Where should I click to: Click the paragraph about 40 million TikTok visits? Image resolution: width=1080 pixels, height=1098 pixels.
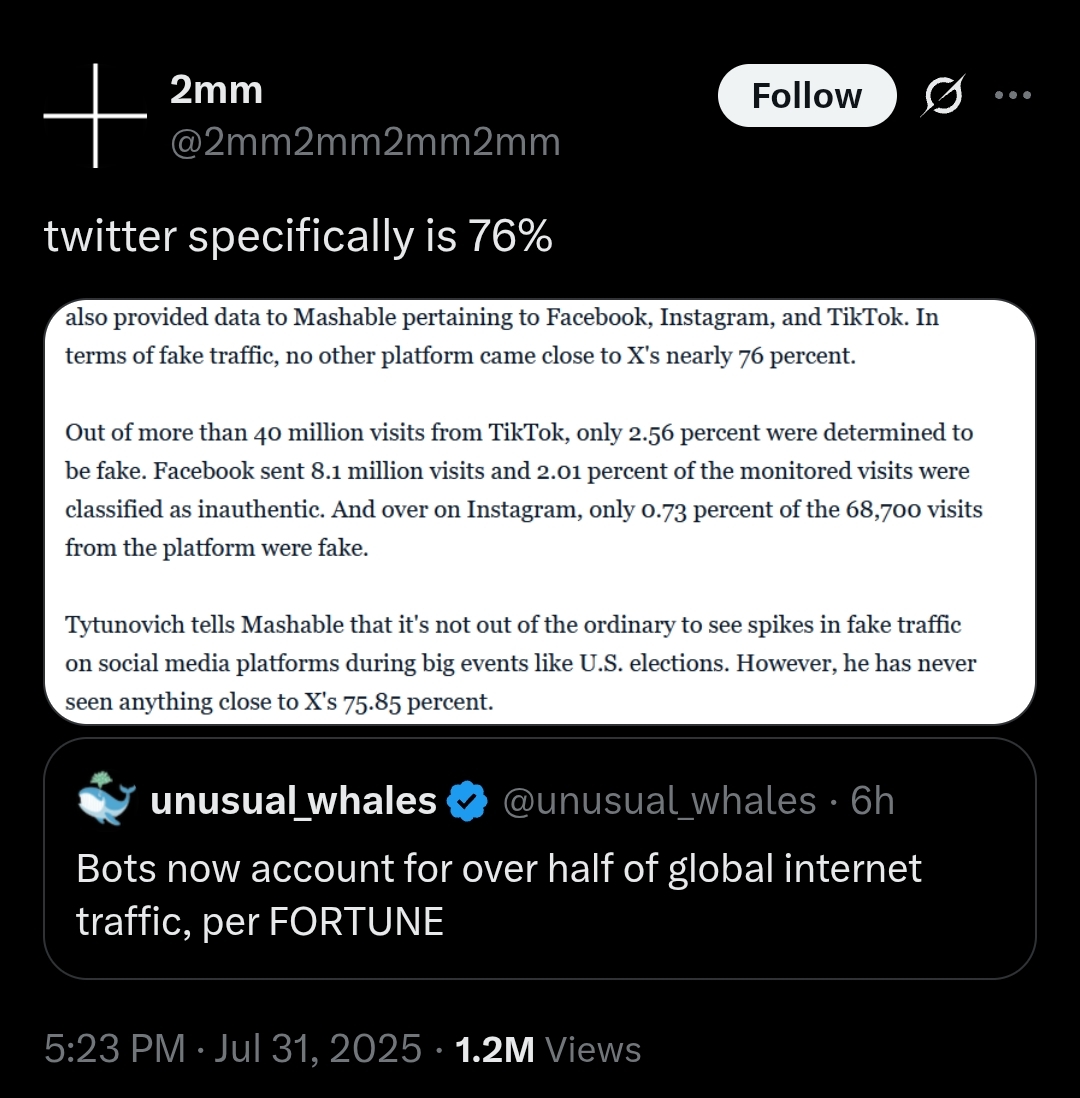(524, 489)
